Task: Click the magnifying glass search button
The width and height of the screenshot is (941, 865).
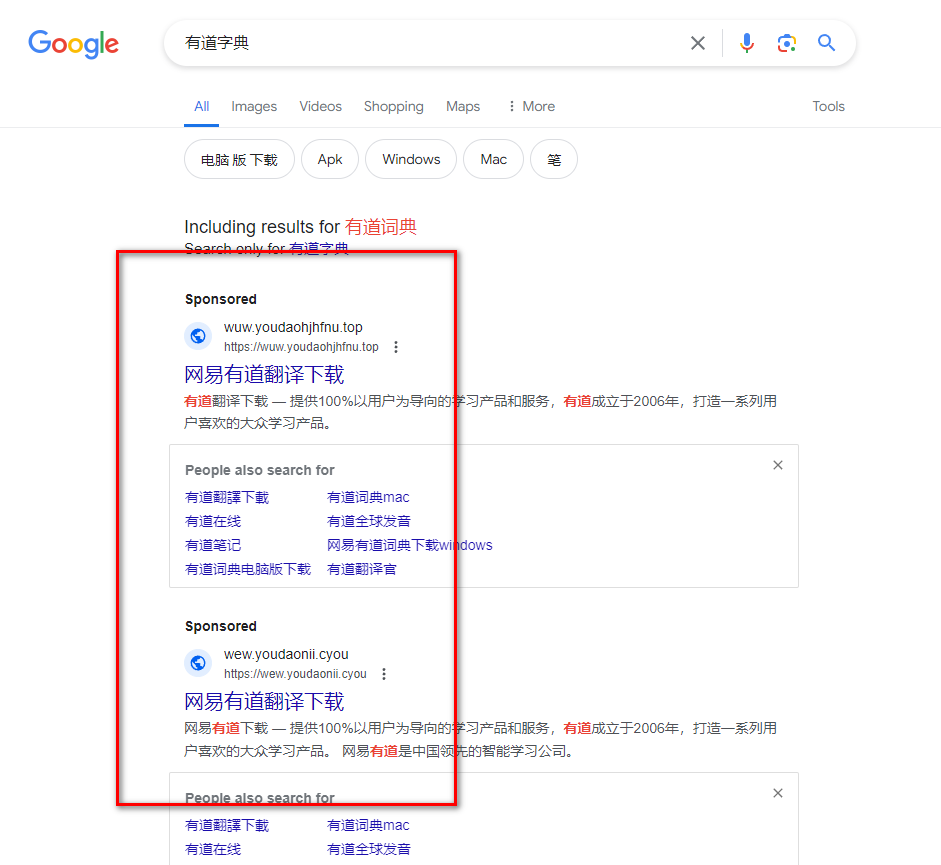Action: click(826, 43)
